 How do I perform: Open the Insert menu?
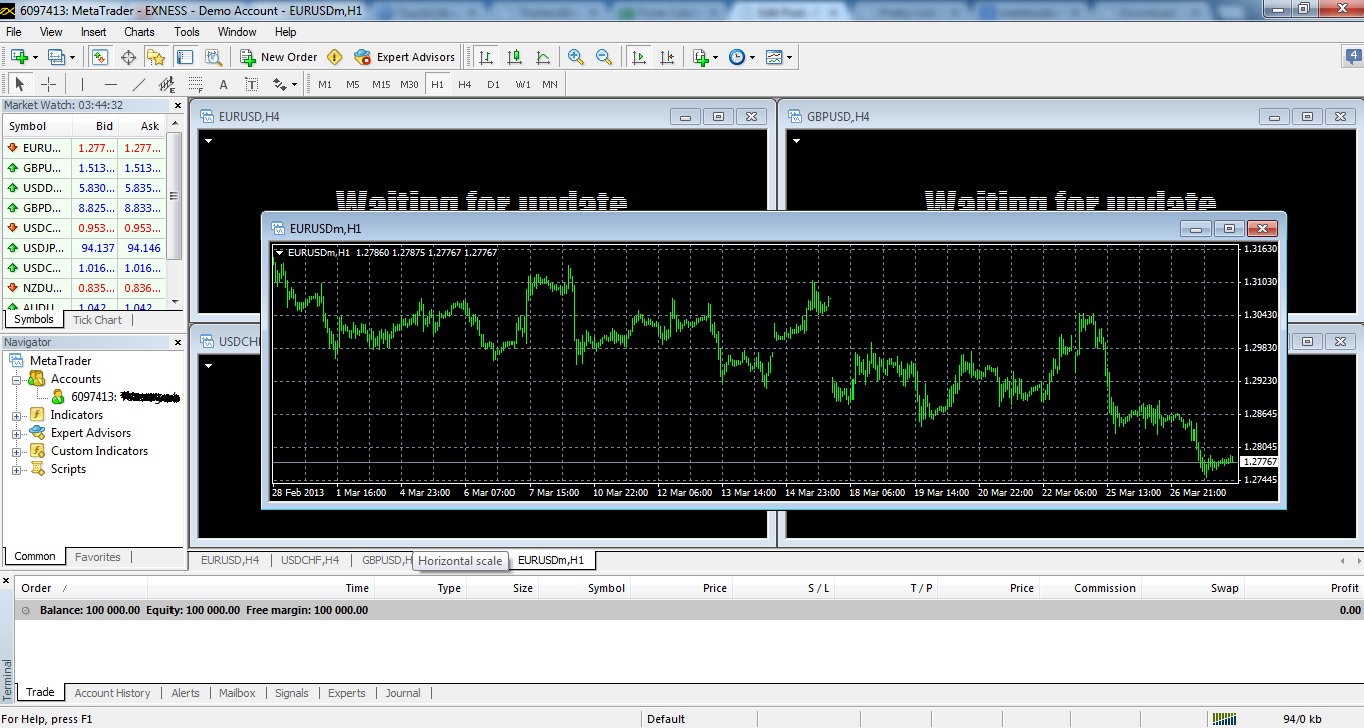click(x=94, y=32)
